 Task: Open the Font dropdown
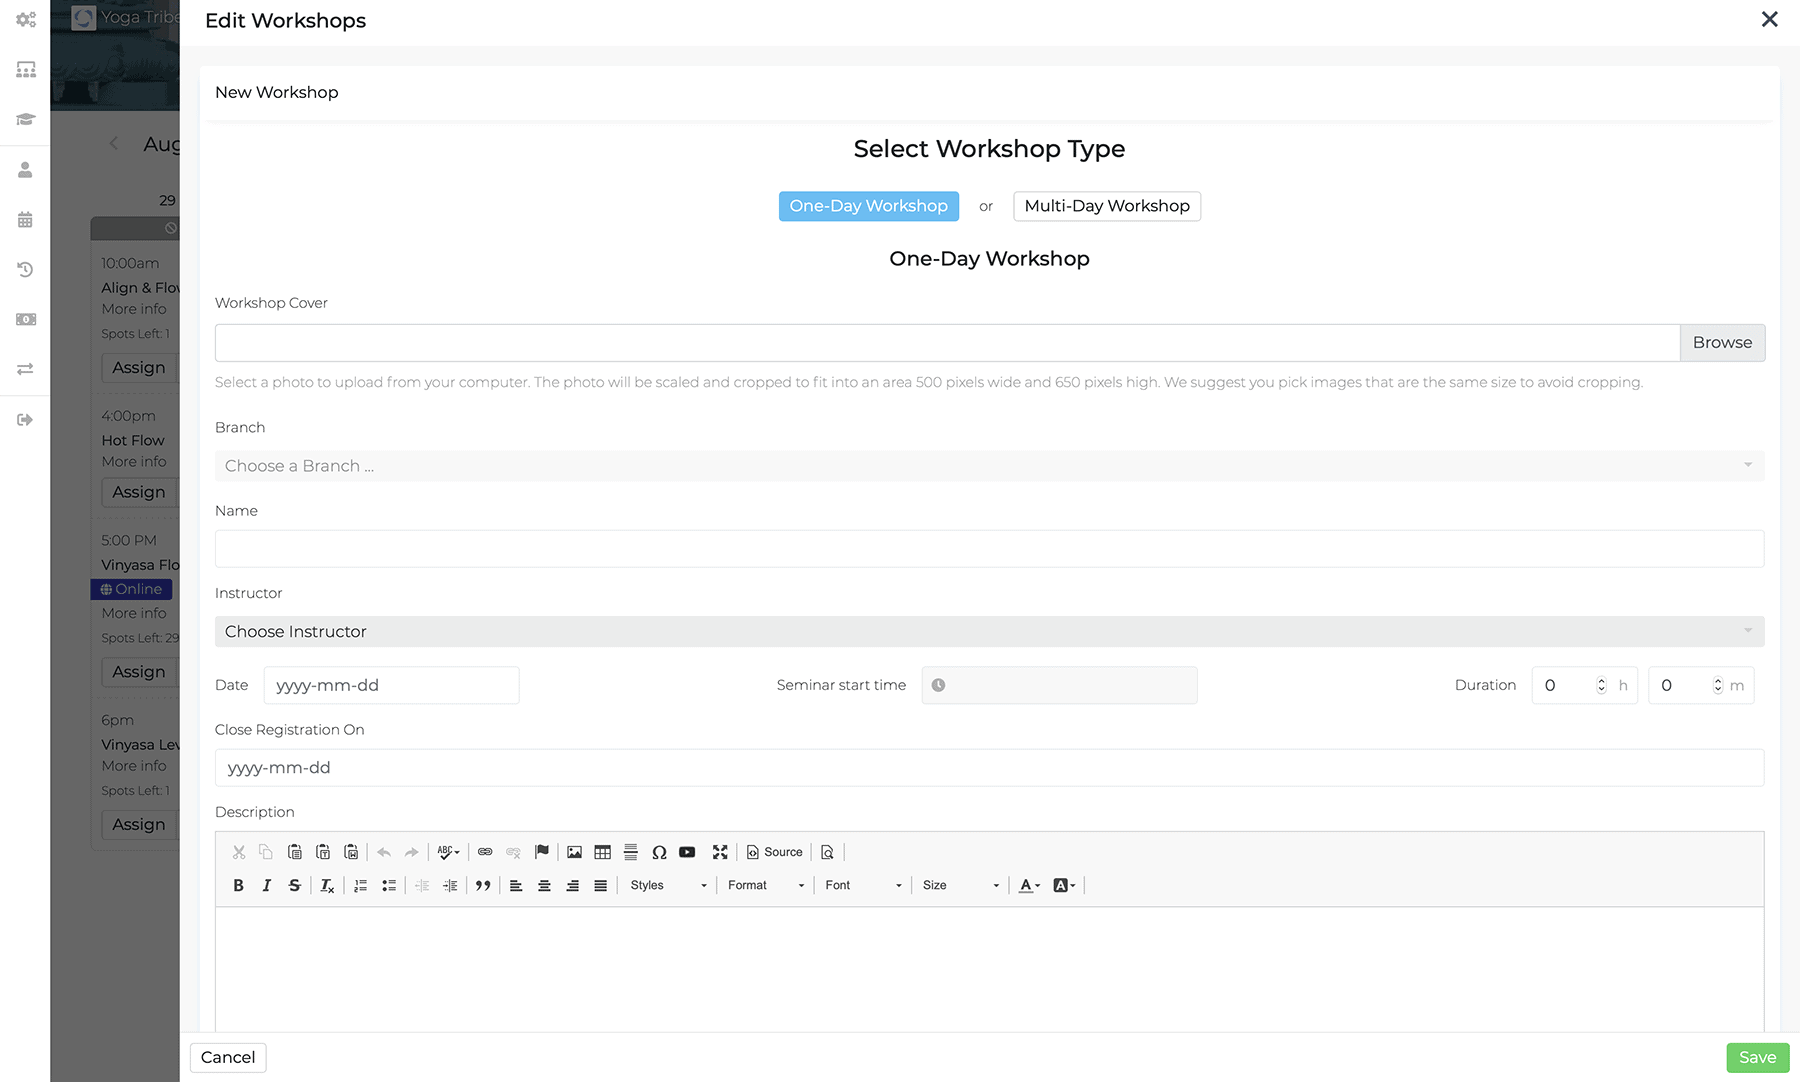click(864, 885)
